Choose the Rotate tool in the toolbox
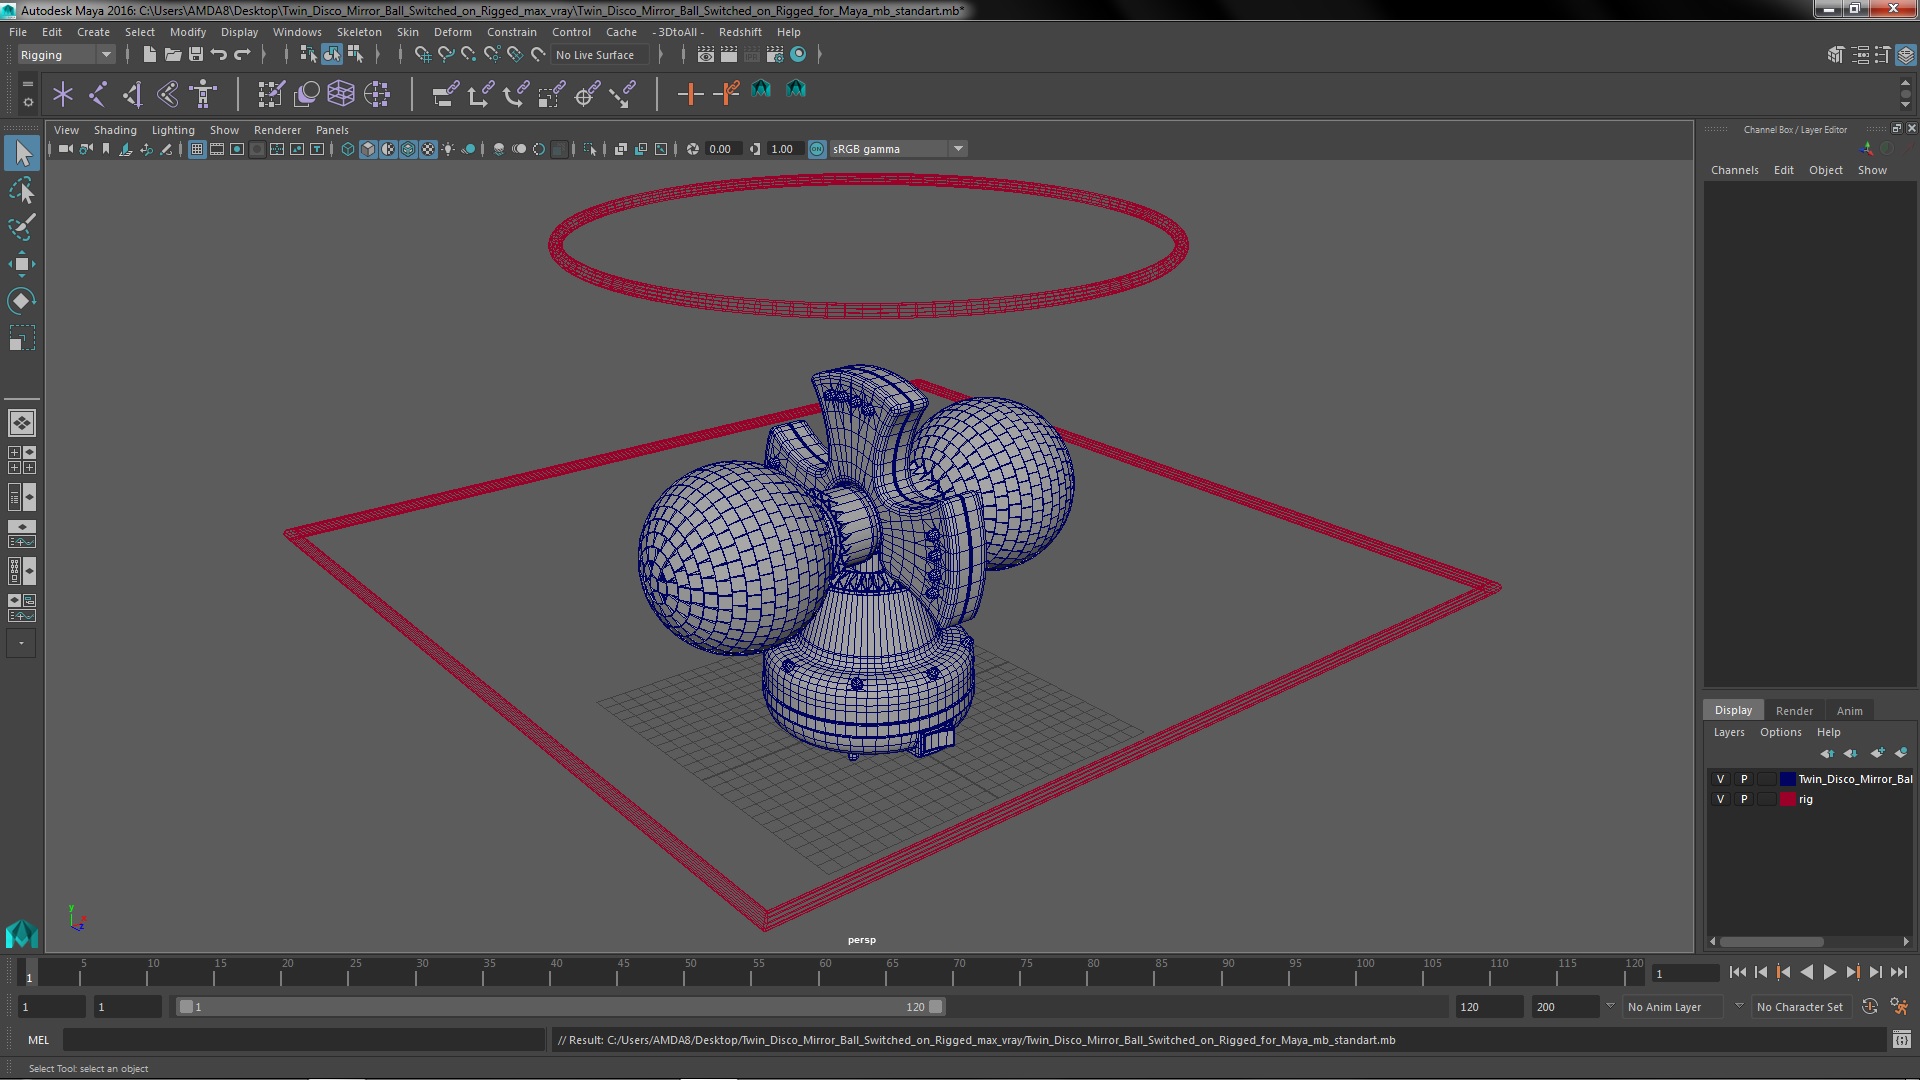Image resolution: width=1920 pixels, height=1080 pixels. (x=22, y=301)
